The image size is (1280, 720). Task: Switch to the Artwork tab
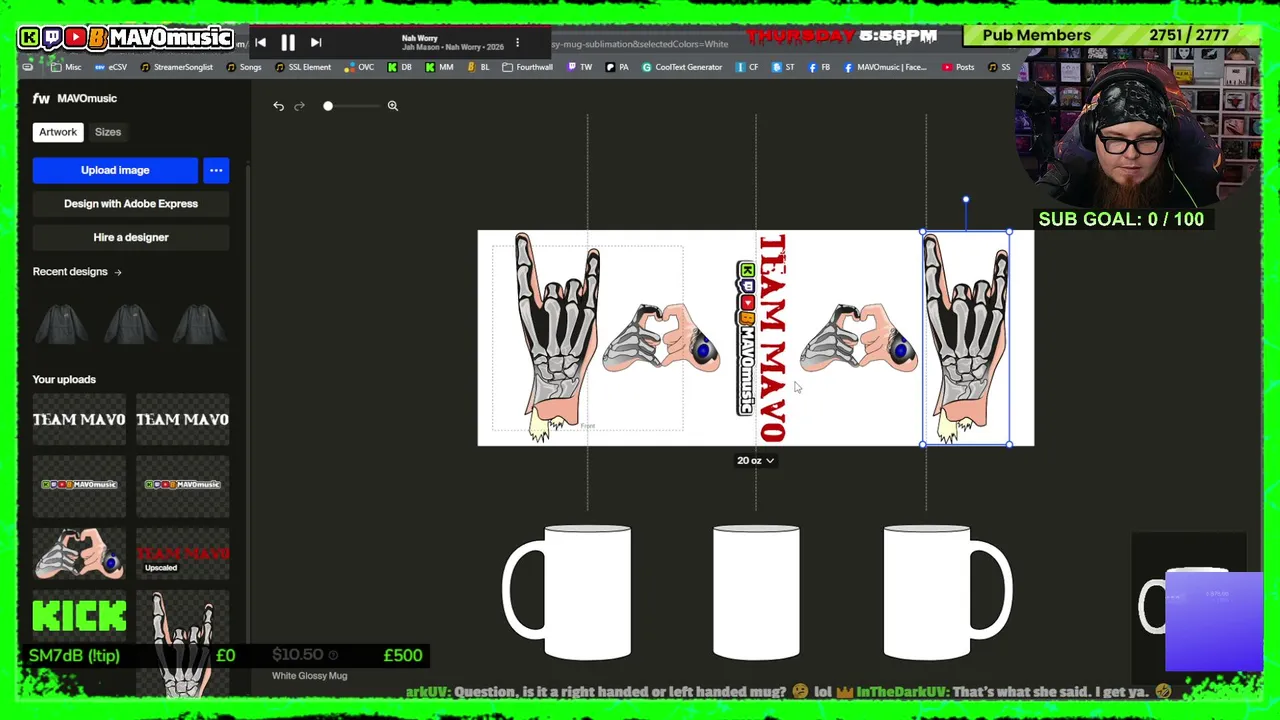(58, 132)
